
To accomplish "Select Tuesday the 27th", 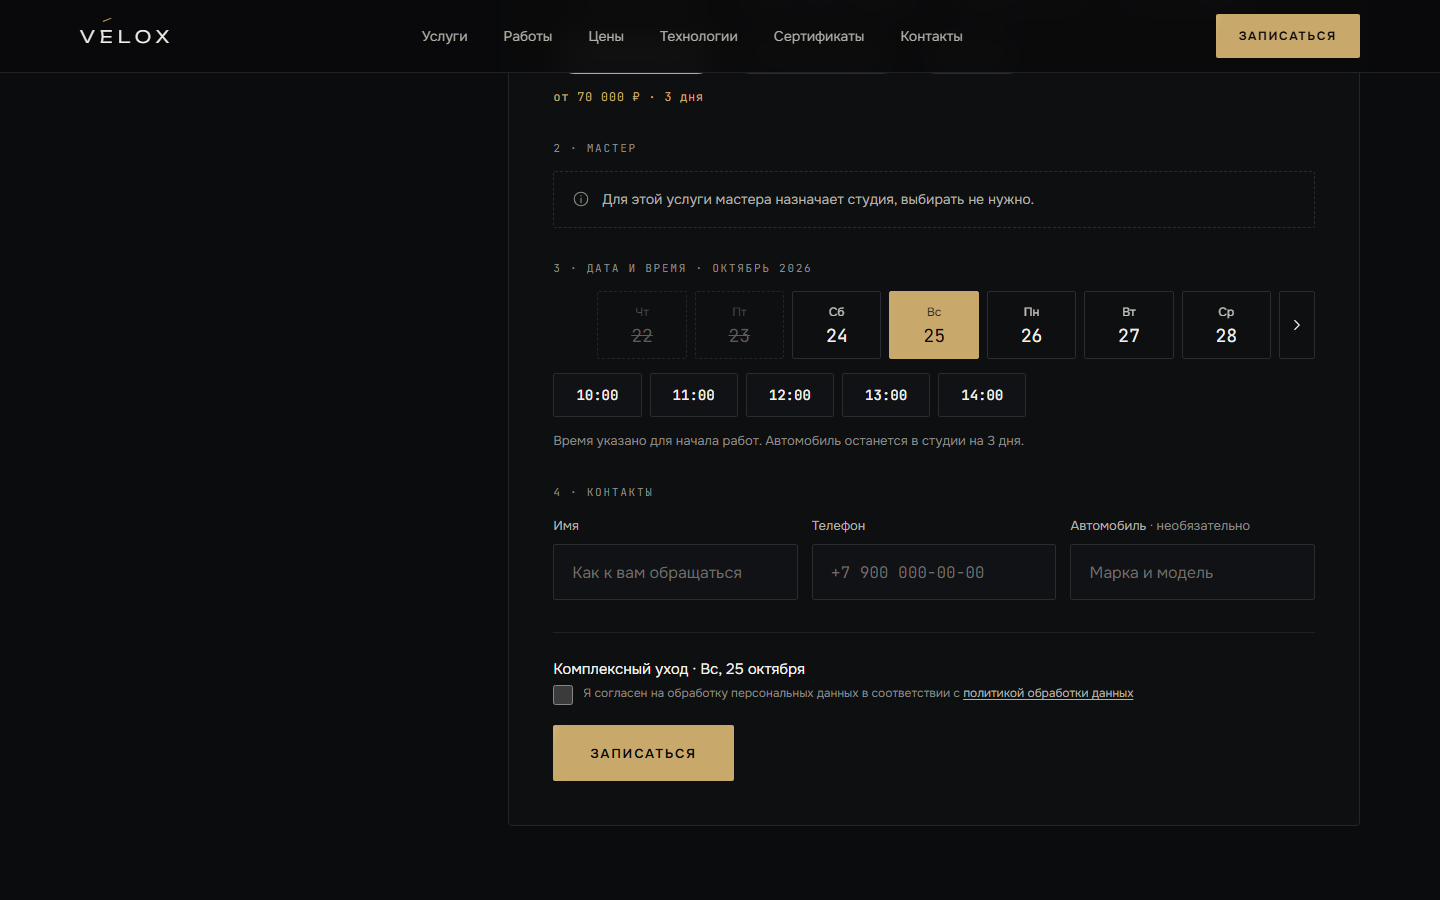I will click(x=1129, y=325).
